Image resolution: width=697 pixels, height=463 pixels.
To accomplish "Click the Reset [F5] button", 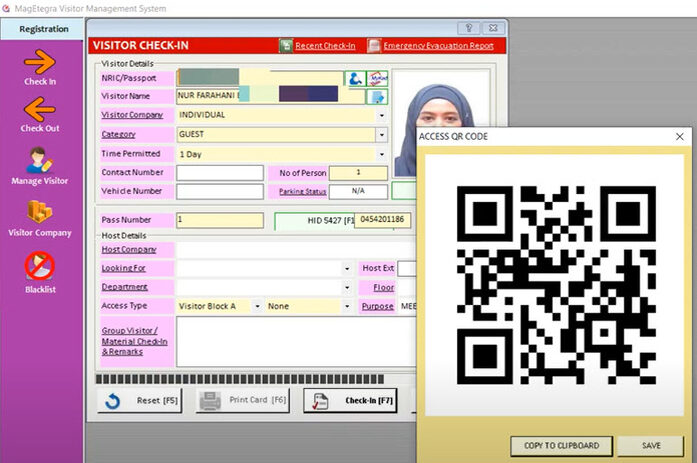I will [x=140, y=401].
